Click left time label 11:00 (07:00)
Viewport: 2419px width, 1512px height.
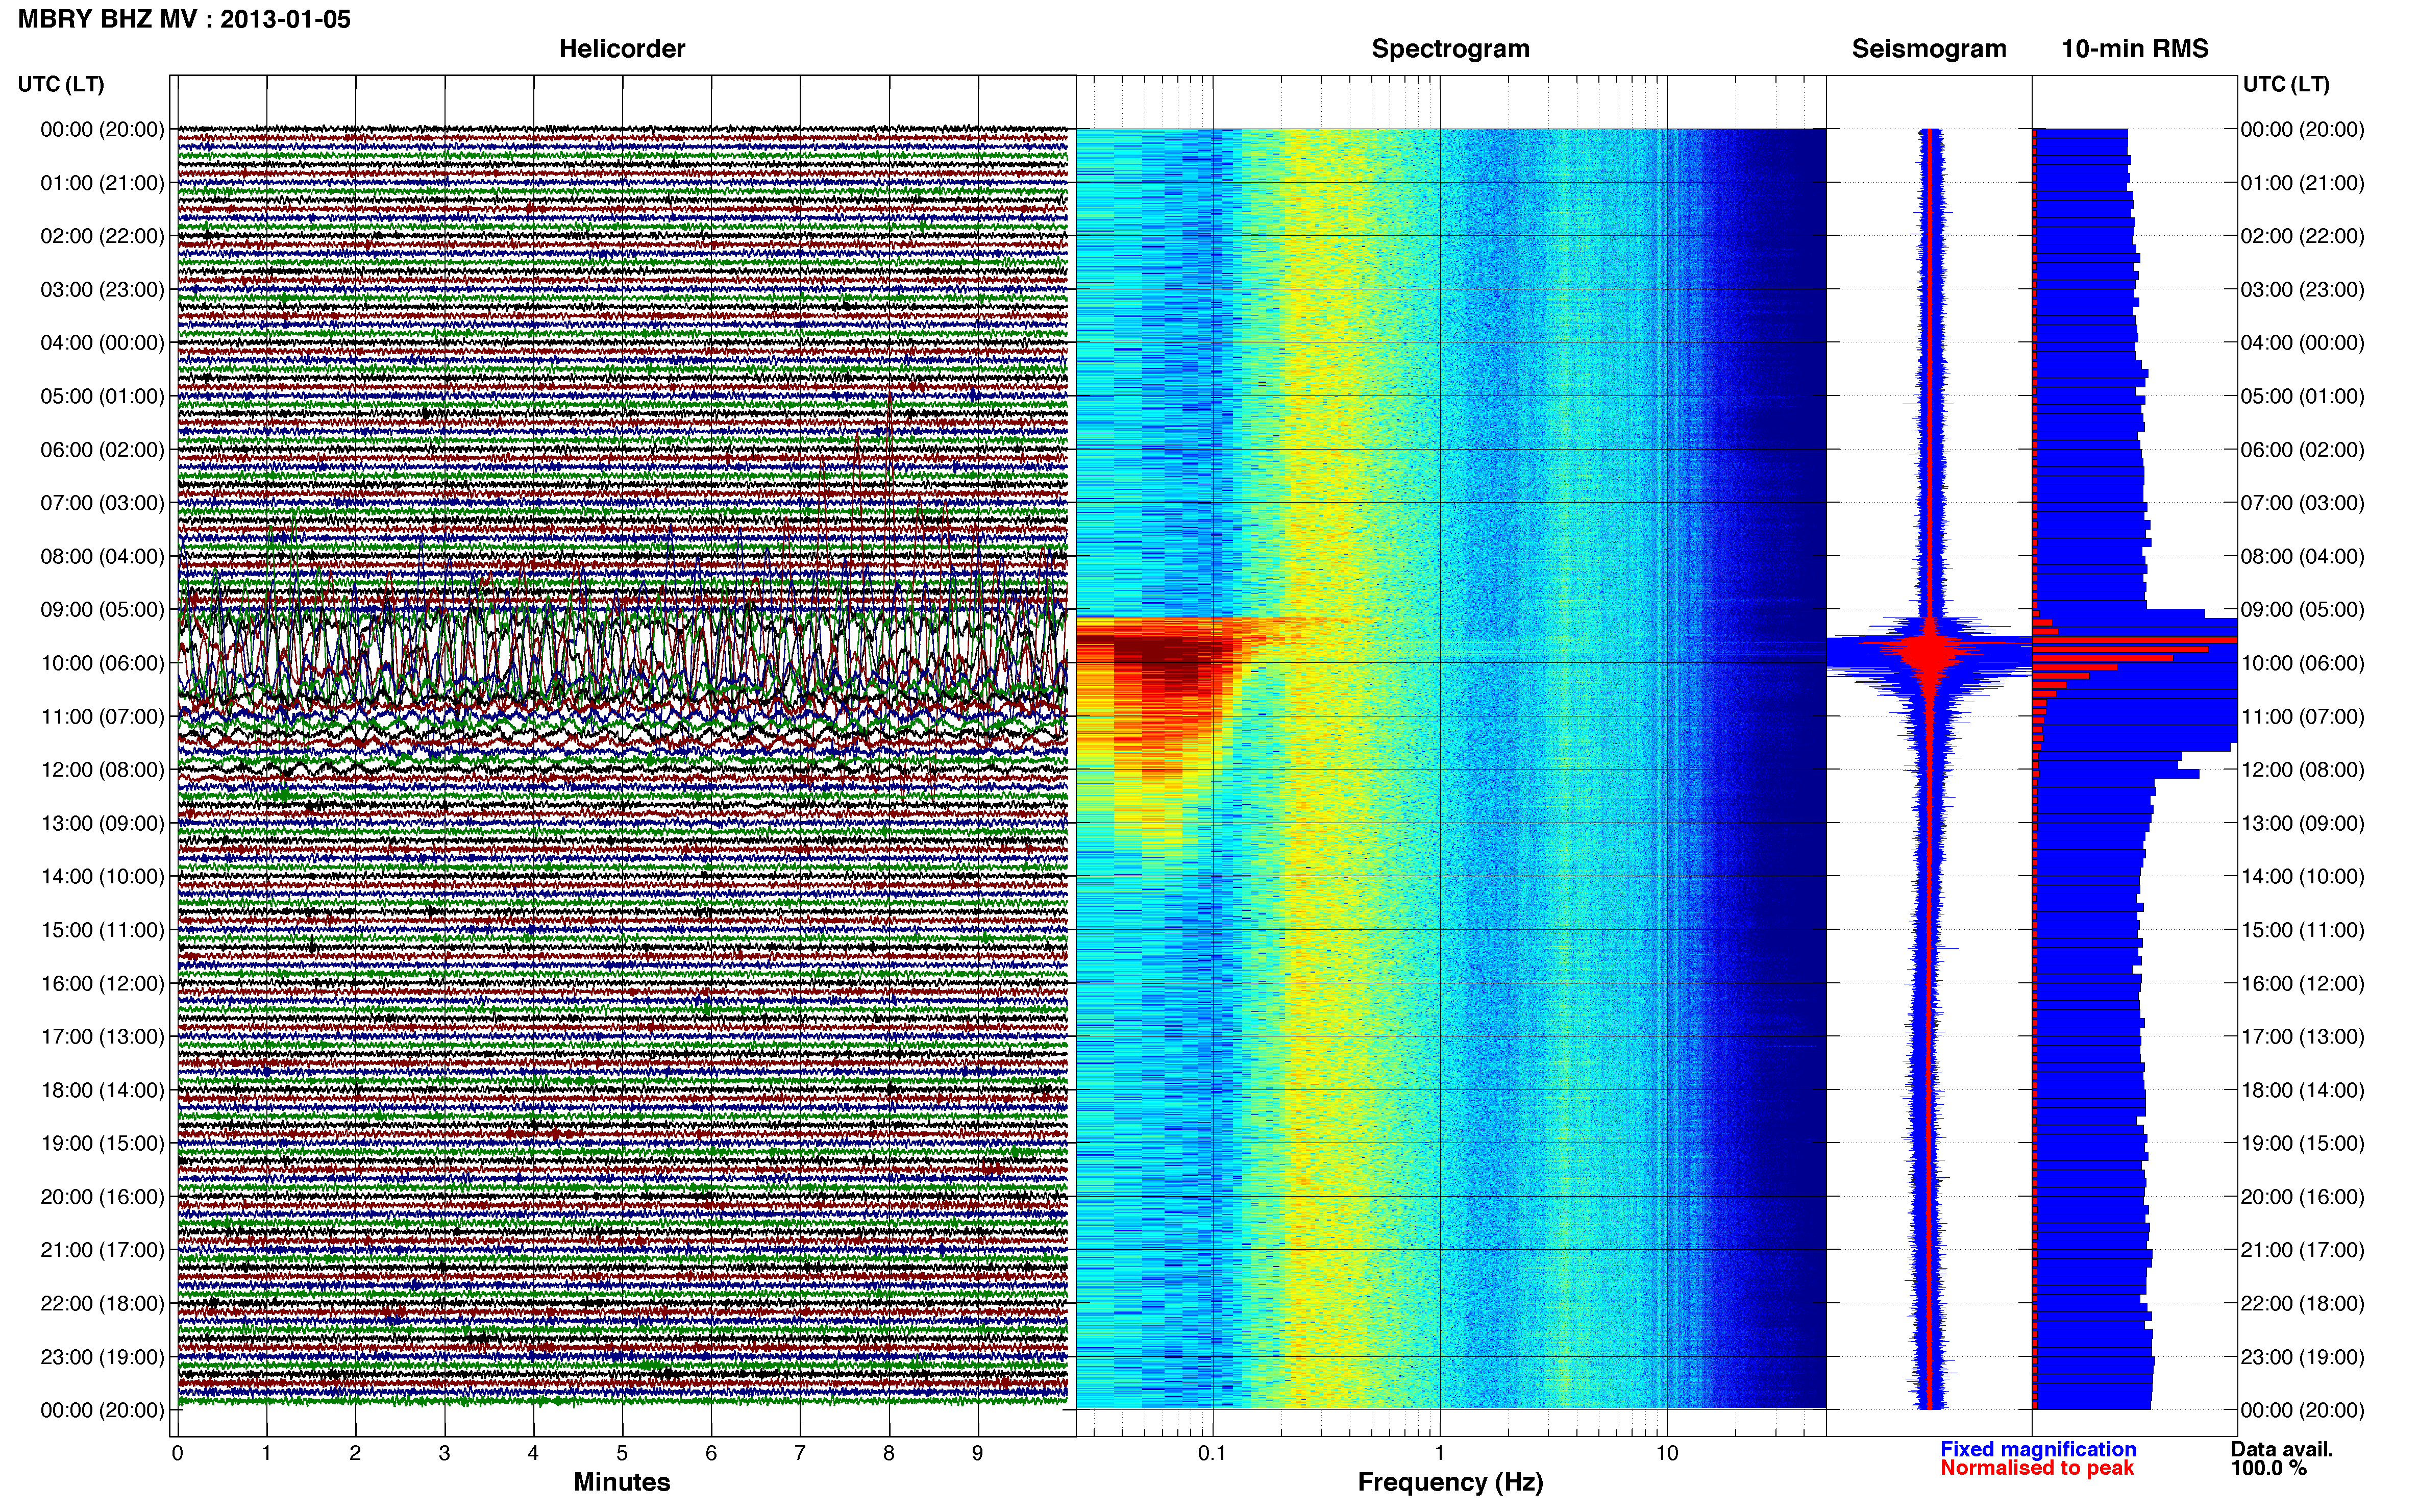pyautogui.click(x=102, y=717)
